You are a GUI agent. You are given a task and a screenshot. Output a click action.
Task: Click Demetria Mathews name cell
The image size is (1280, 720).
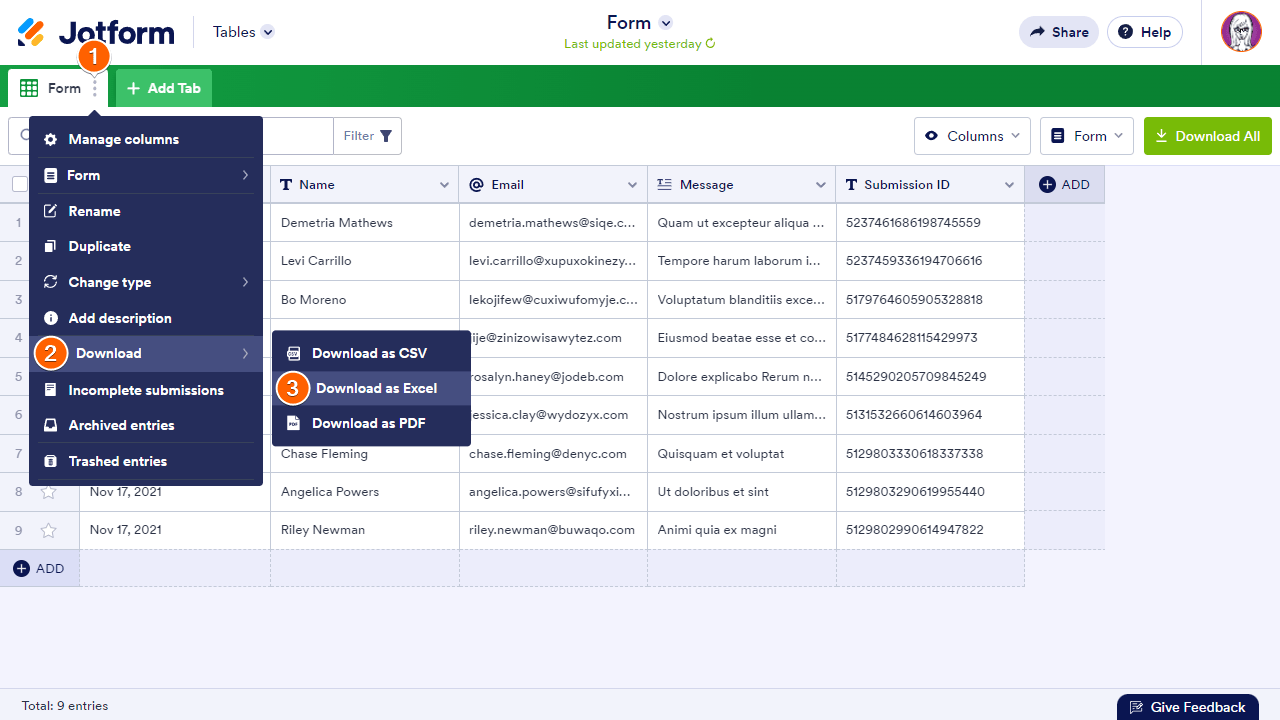click(x=365, y=223)
